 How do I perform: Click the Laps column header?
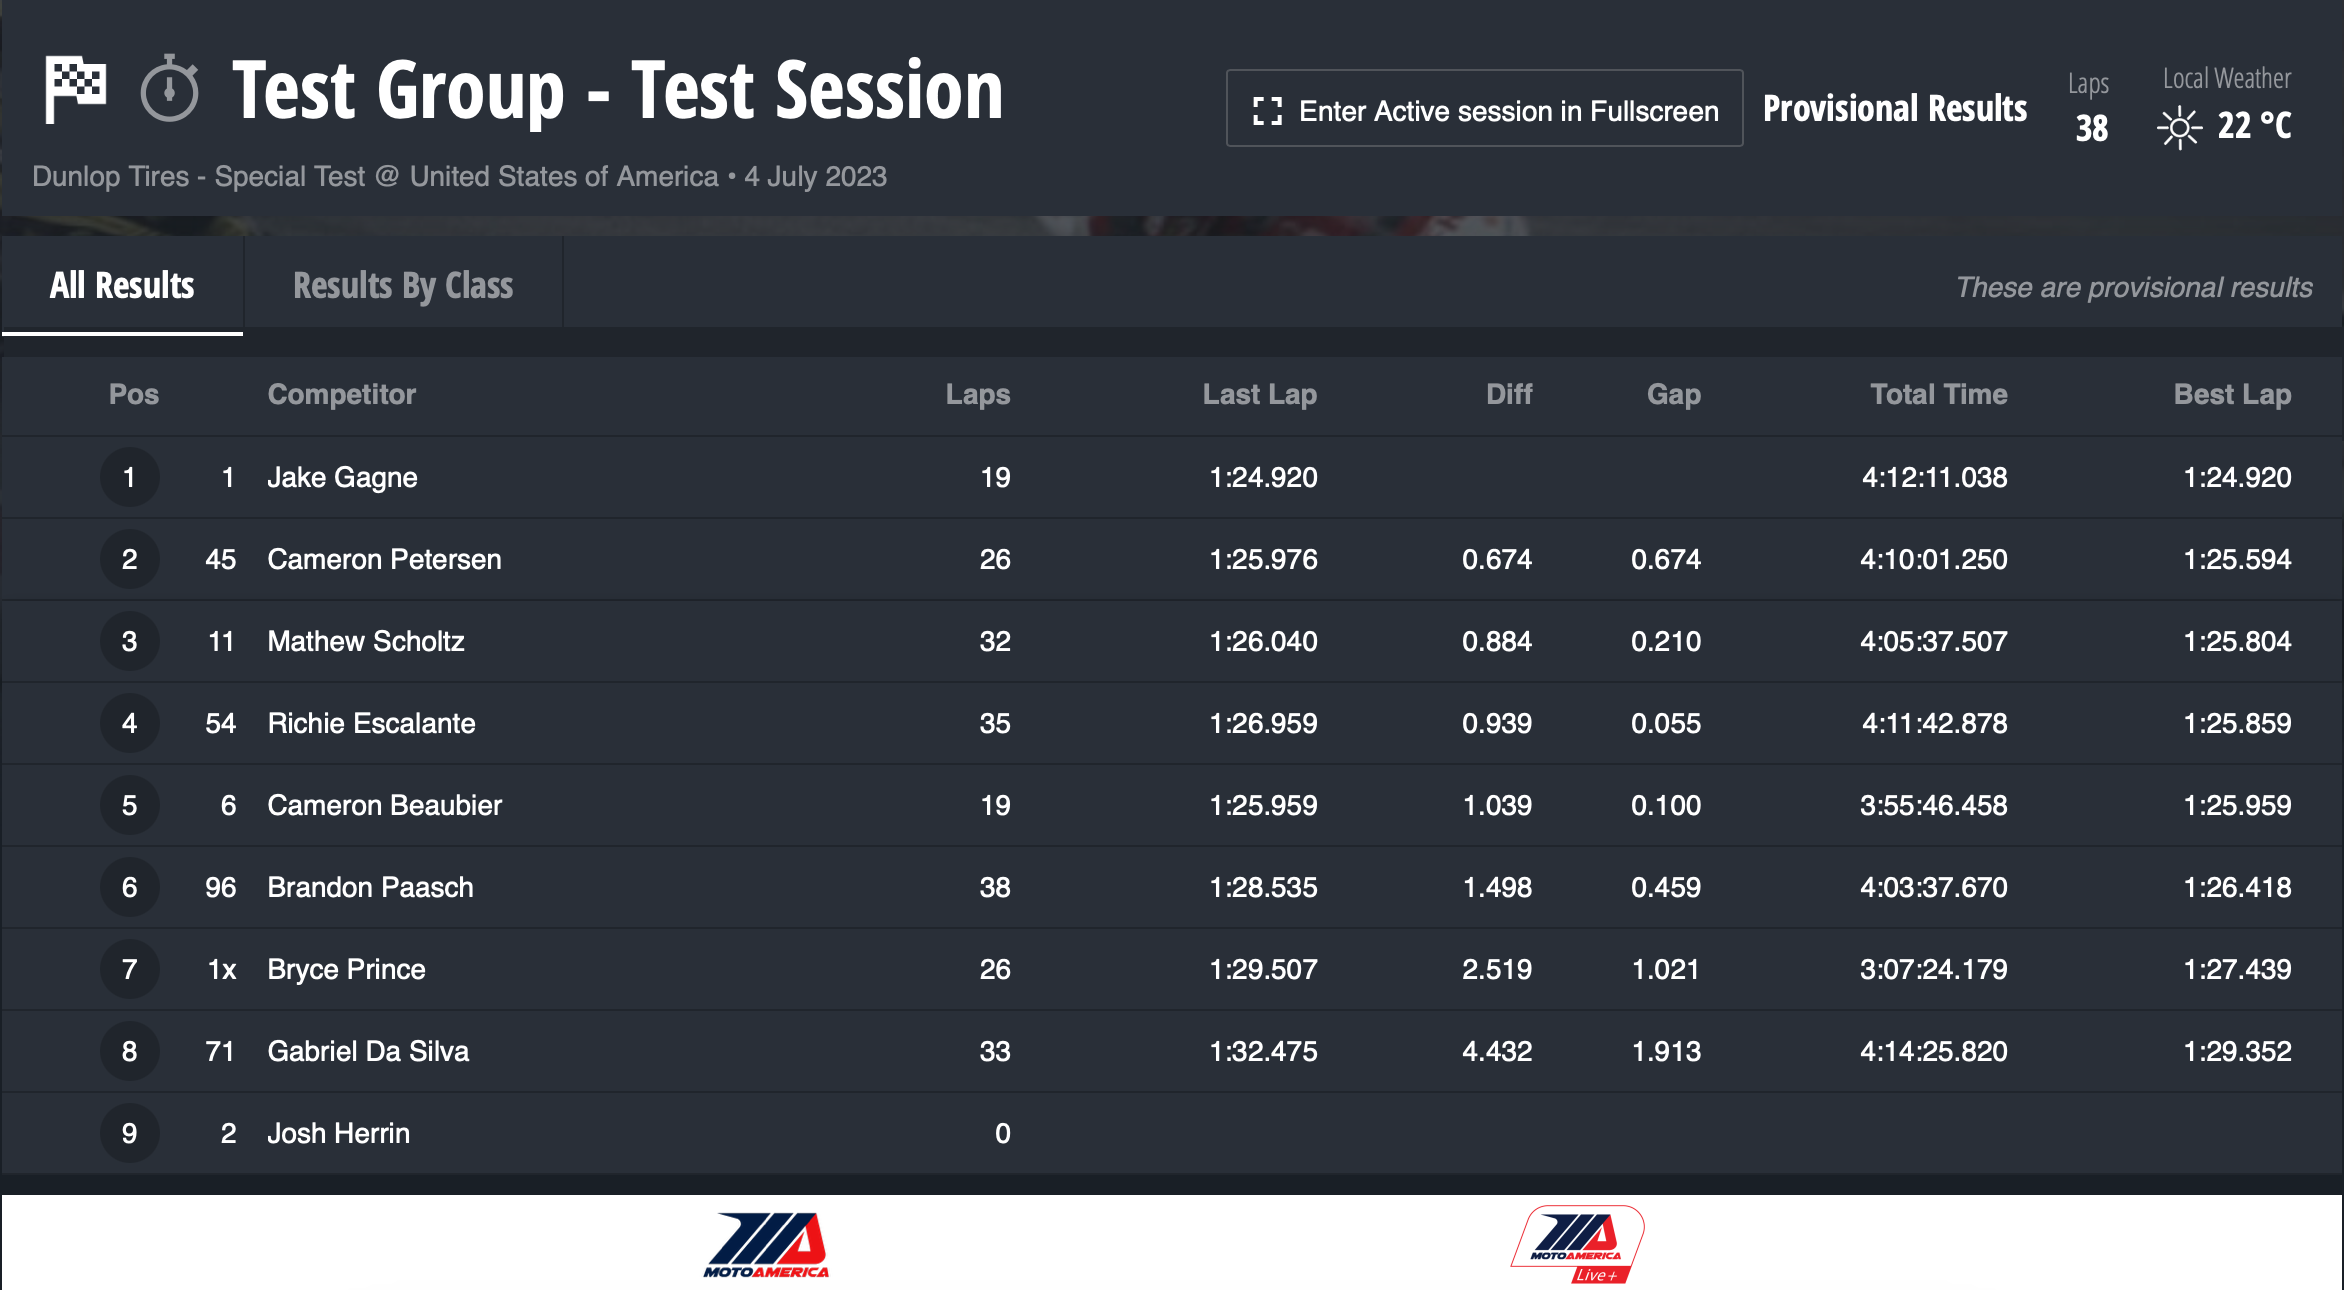point(977,394)
